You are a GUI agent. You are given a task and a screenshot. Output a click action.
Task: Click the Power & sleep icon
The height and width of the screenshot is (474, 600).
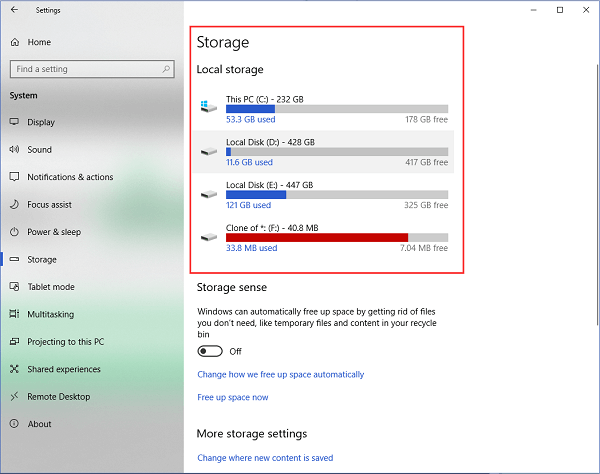click(15, 232)
